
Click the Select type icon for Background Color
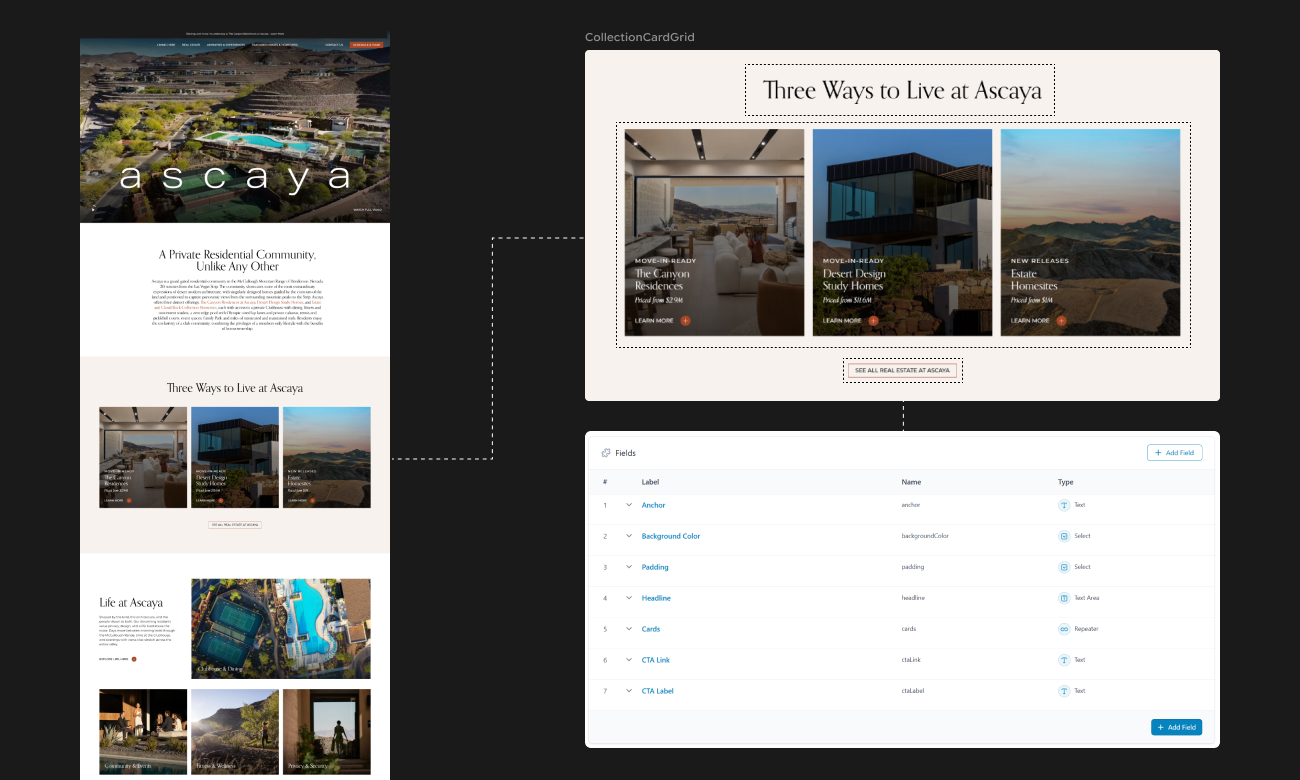pyautogui.click(x=1064, y=536)
